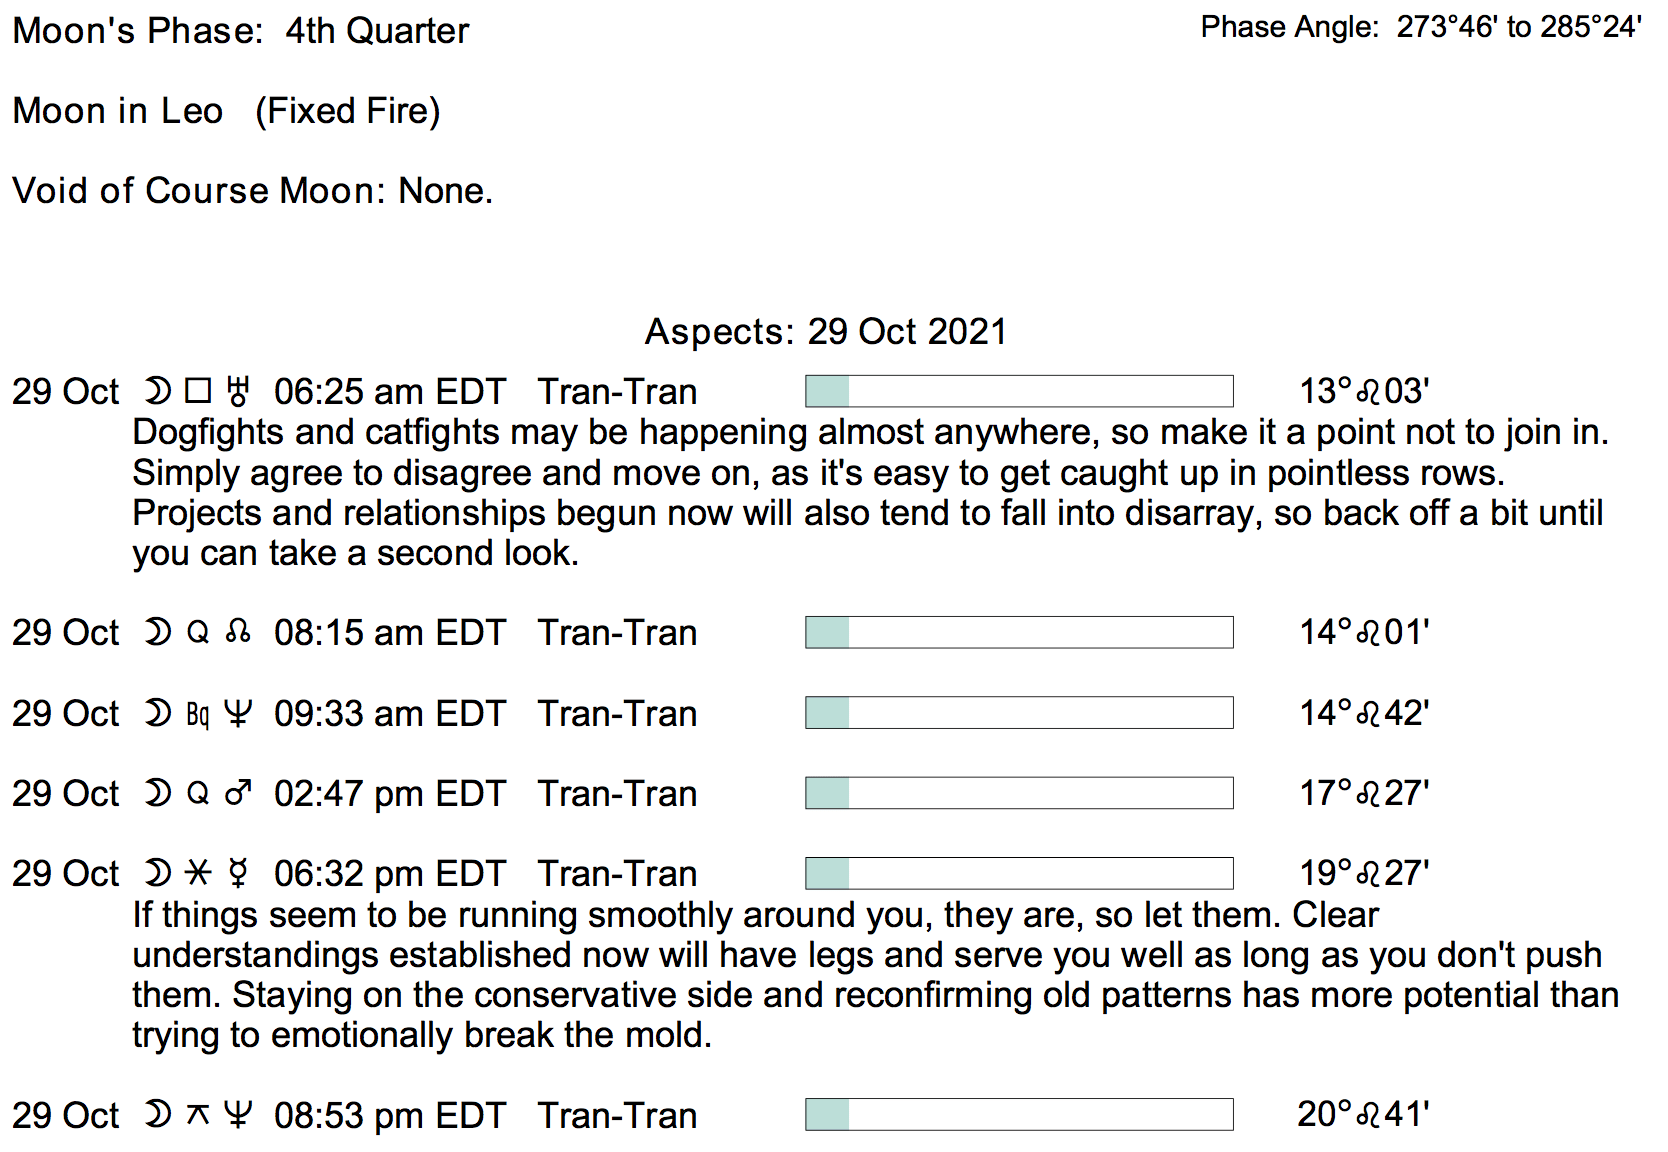Click the Moon glyph in the 06:25 am row
Viewport: 1668px width, 1152px height.
click(157, 391)
